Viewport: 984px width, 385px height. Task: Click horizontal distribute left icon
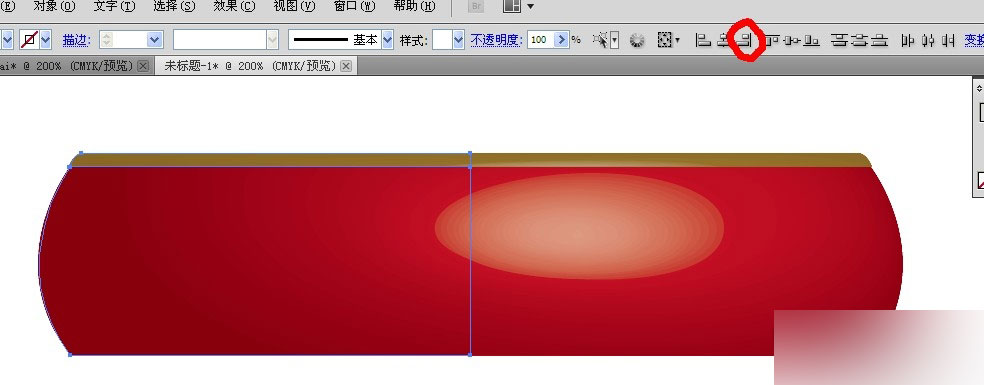[x=907, y=40]
